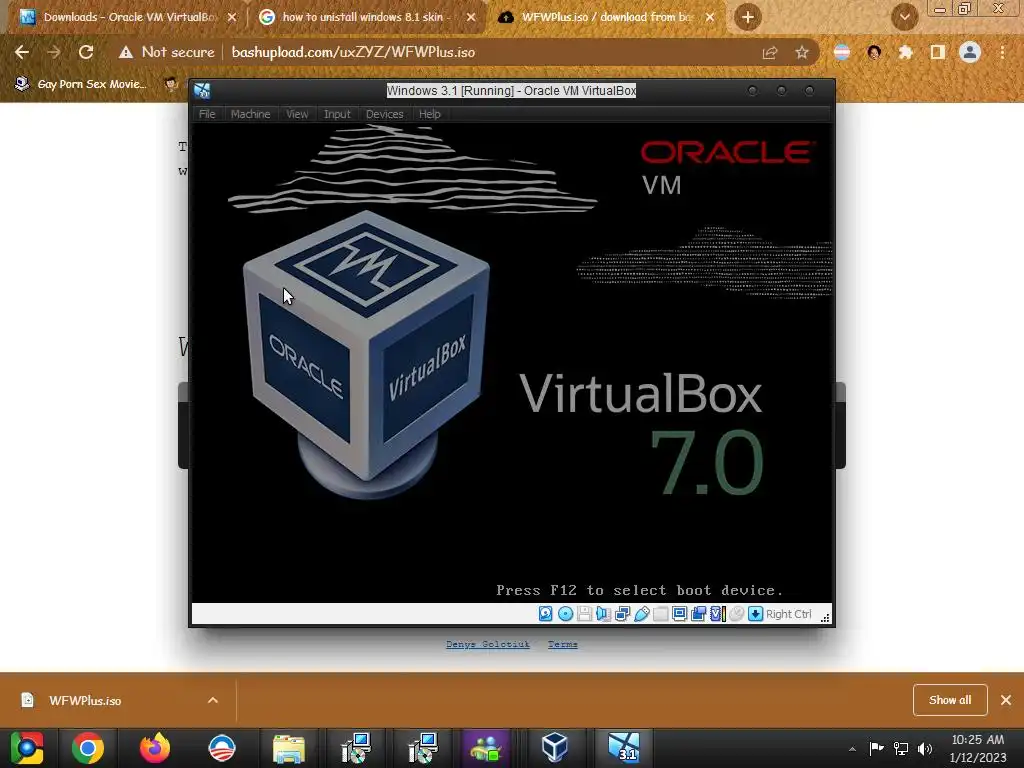Open the Help menu in VirtualBox
This screenshot has height=768, width=1024.
(430, 114)
